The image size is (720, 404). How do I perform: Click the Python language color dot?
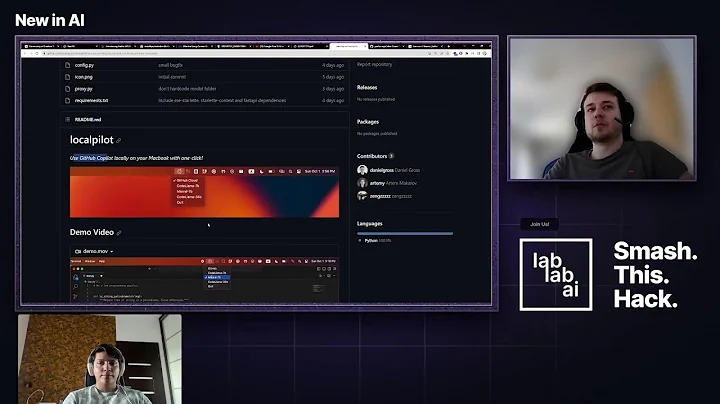[360, 240]
